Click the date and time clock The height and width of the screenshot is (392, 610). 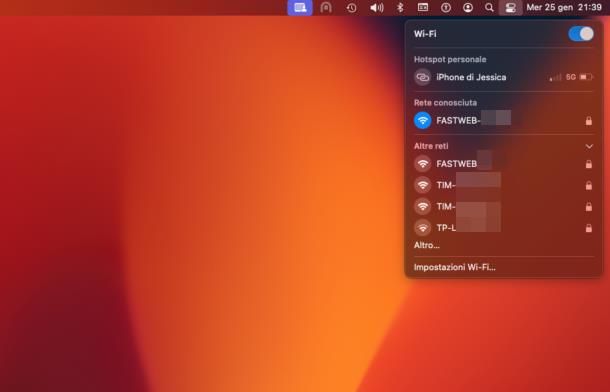pyautogui.click(x=564, y=7)
